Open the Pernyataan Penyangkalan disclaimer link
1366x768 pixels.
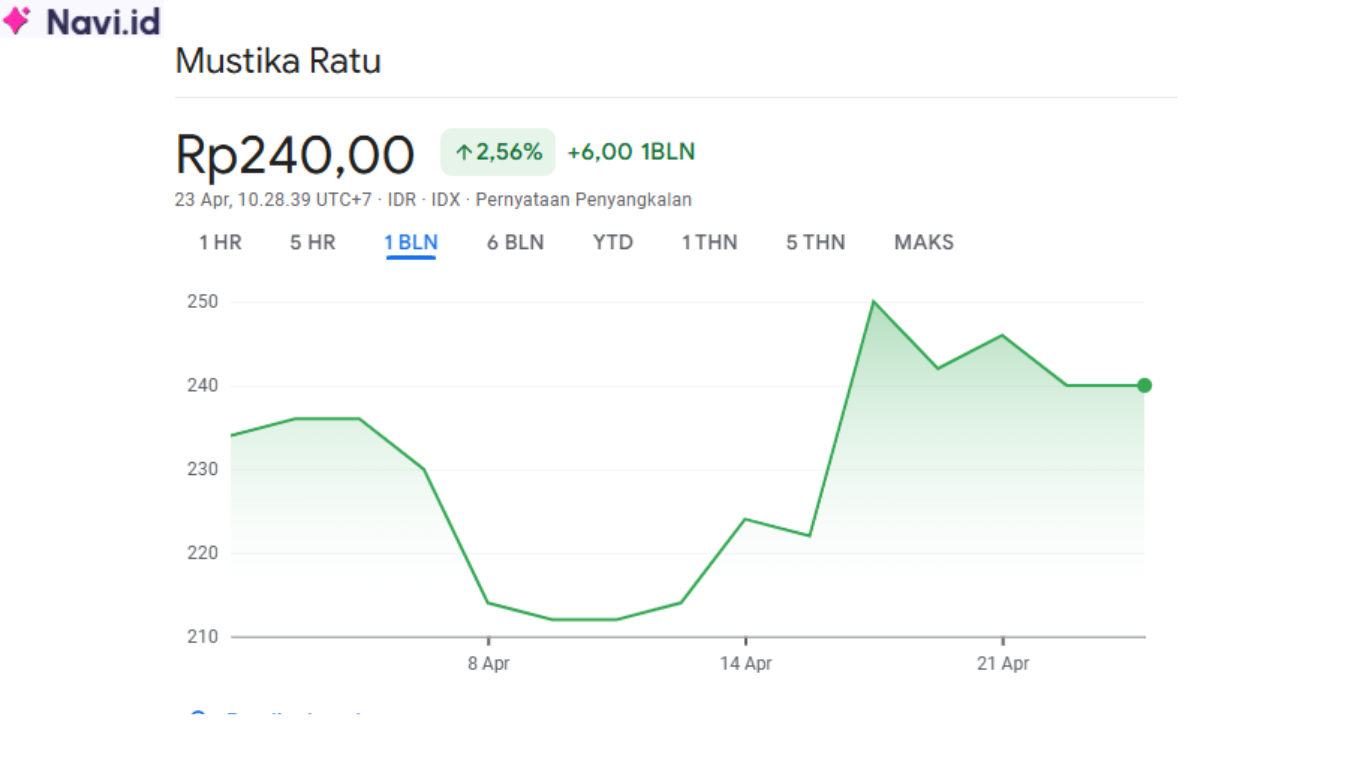click(x=584, y=200)
